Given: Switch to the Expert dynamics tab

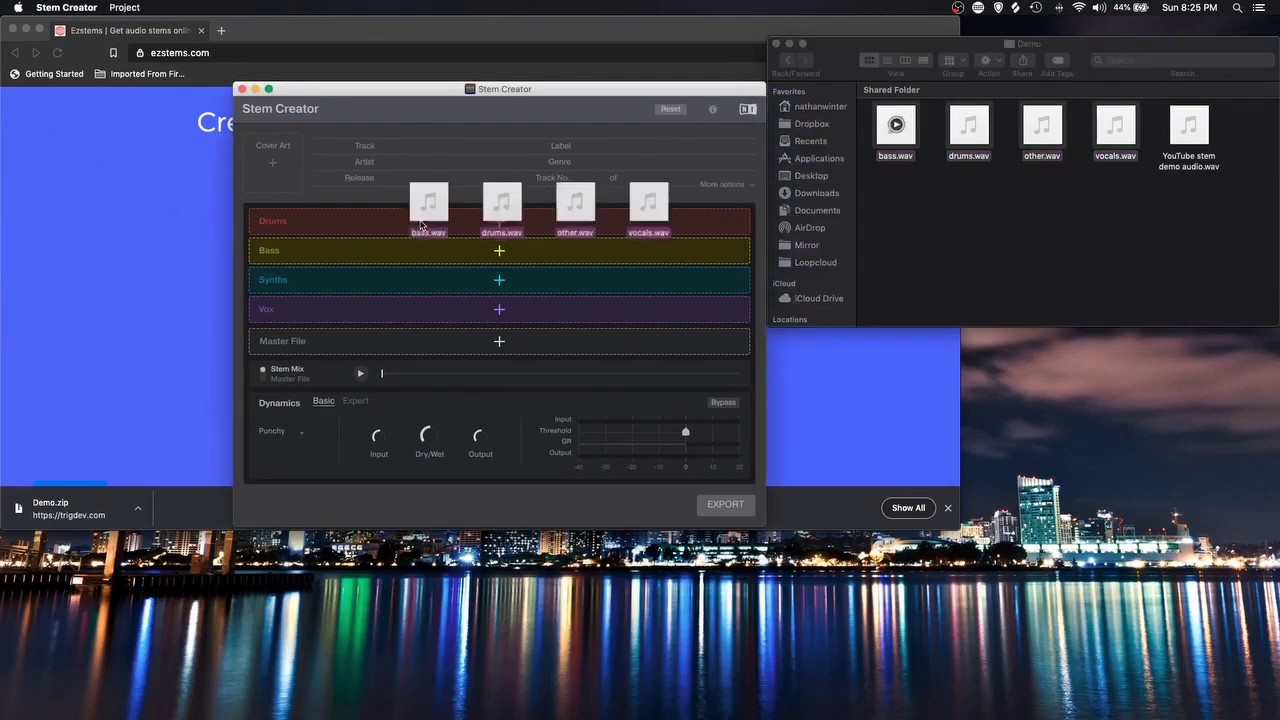Looking at the screenshot, I should (x=355, y=401).
